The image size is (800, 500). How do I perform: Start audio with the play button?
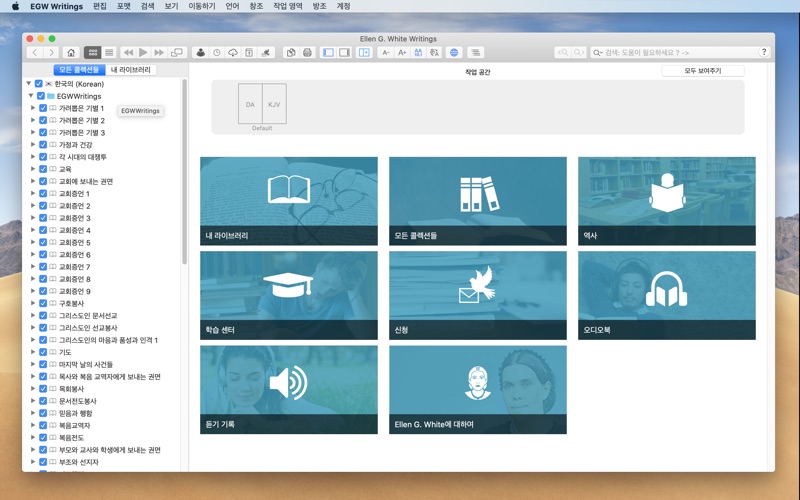tap(143, 53)
